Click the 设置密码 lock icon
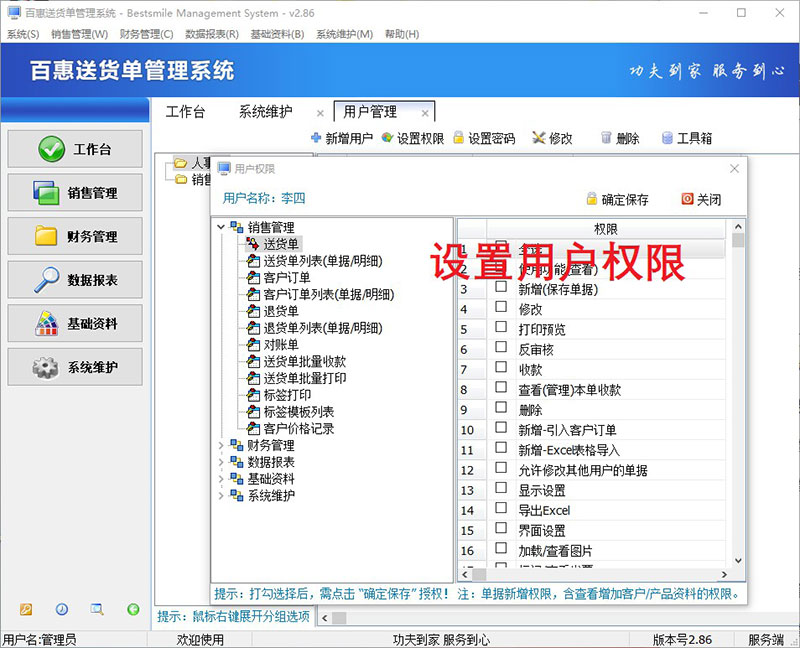This screenshot has height=648, width=800. coord(459,139)
